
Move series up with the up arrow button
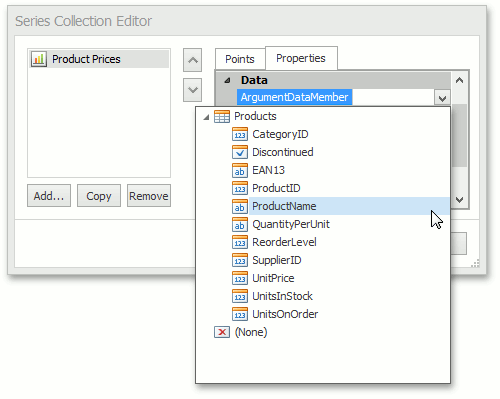pyautogui.click(x=192, y=60)
